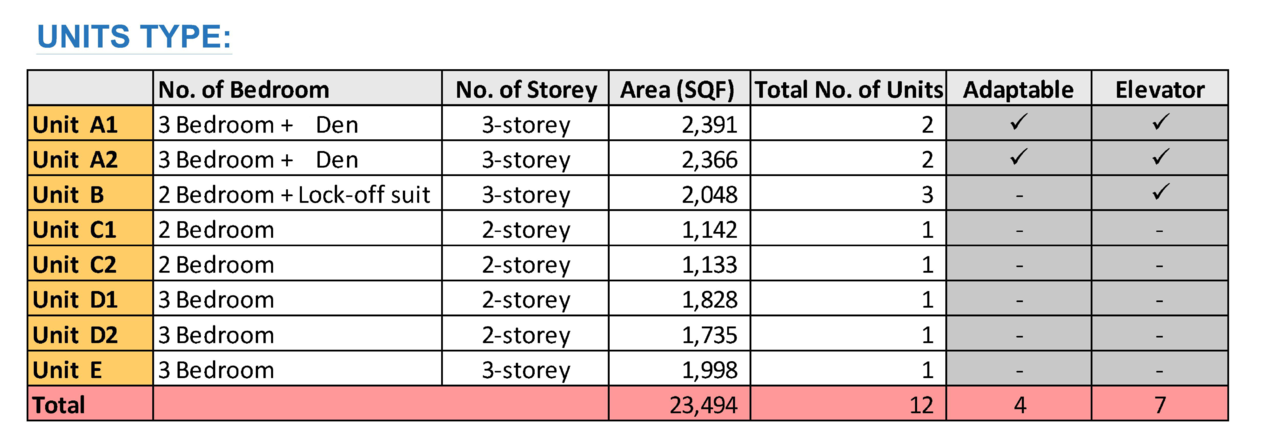Image resolution: width=1280 pixels, height=444 pixels.
Task: Select Unit E storey cell
Action: [x=526, y=370]
